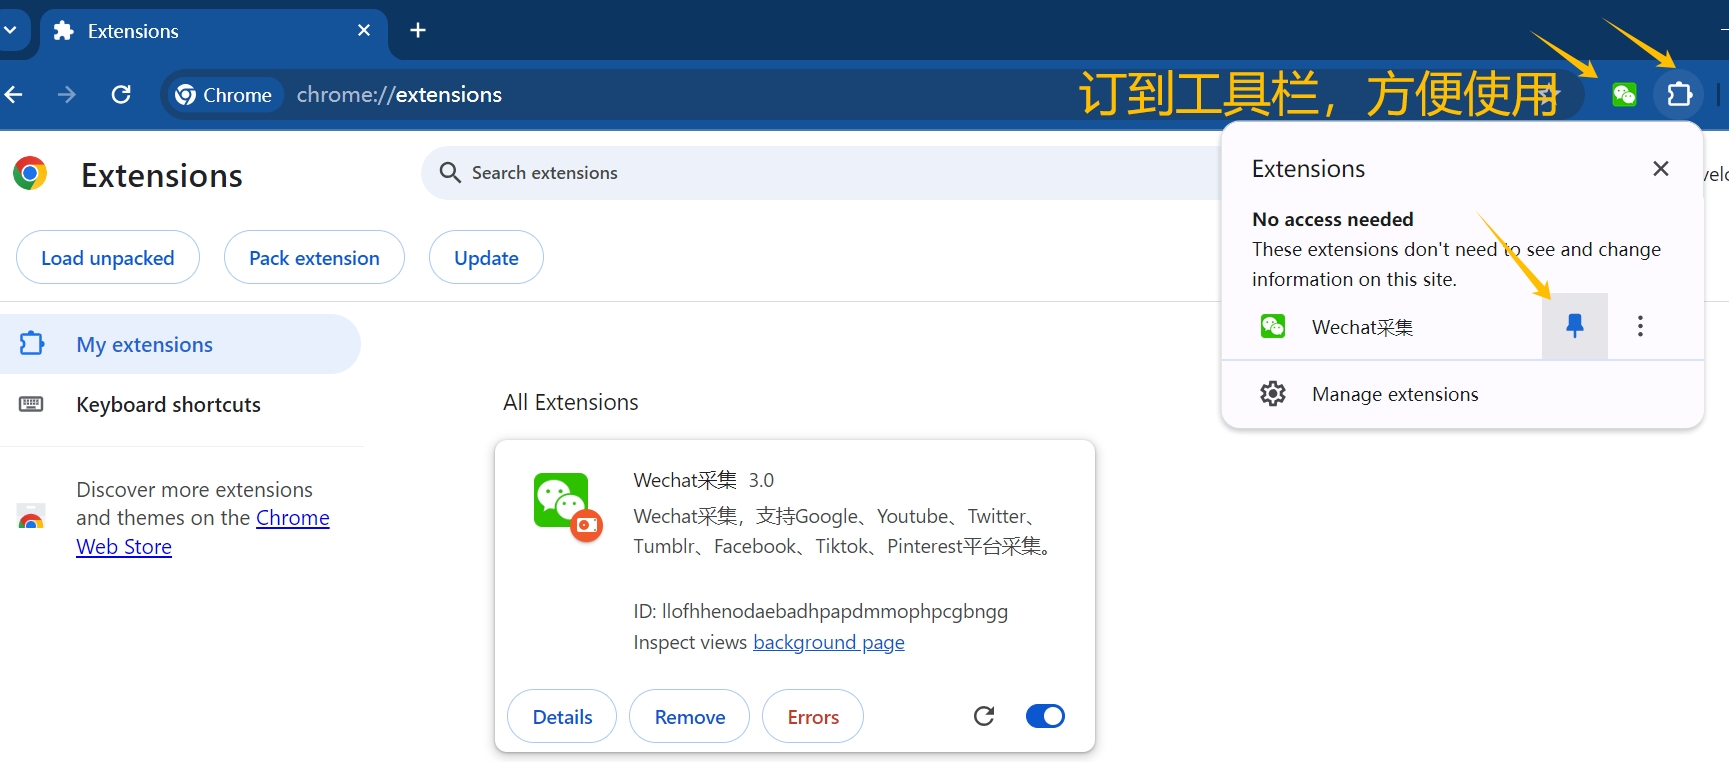Screen dimensions: 1729x762
Task: Click the browser back arrow
Action: coord(14,95)
